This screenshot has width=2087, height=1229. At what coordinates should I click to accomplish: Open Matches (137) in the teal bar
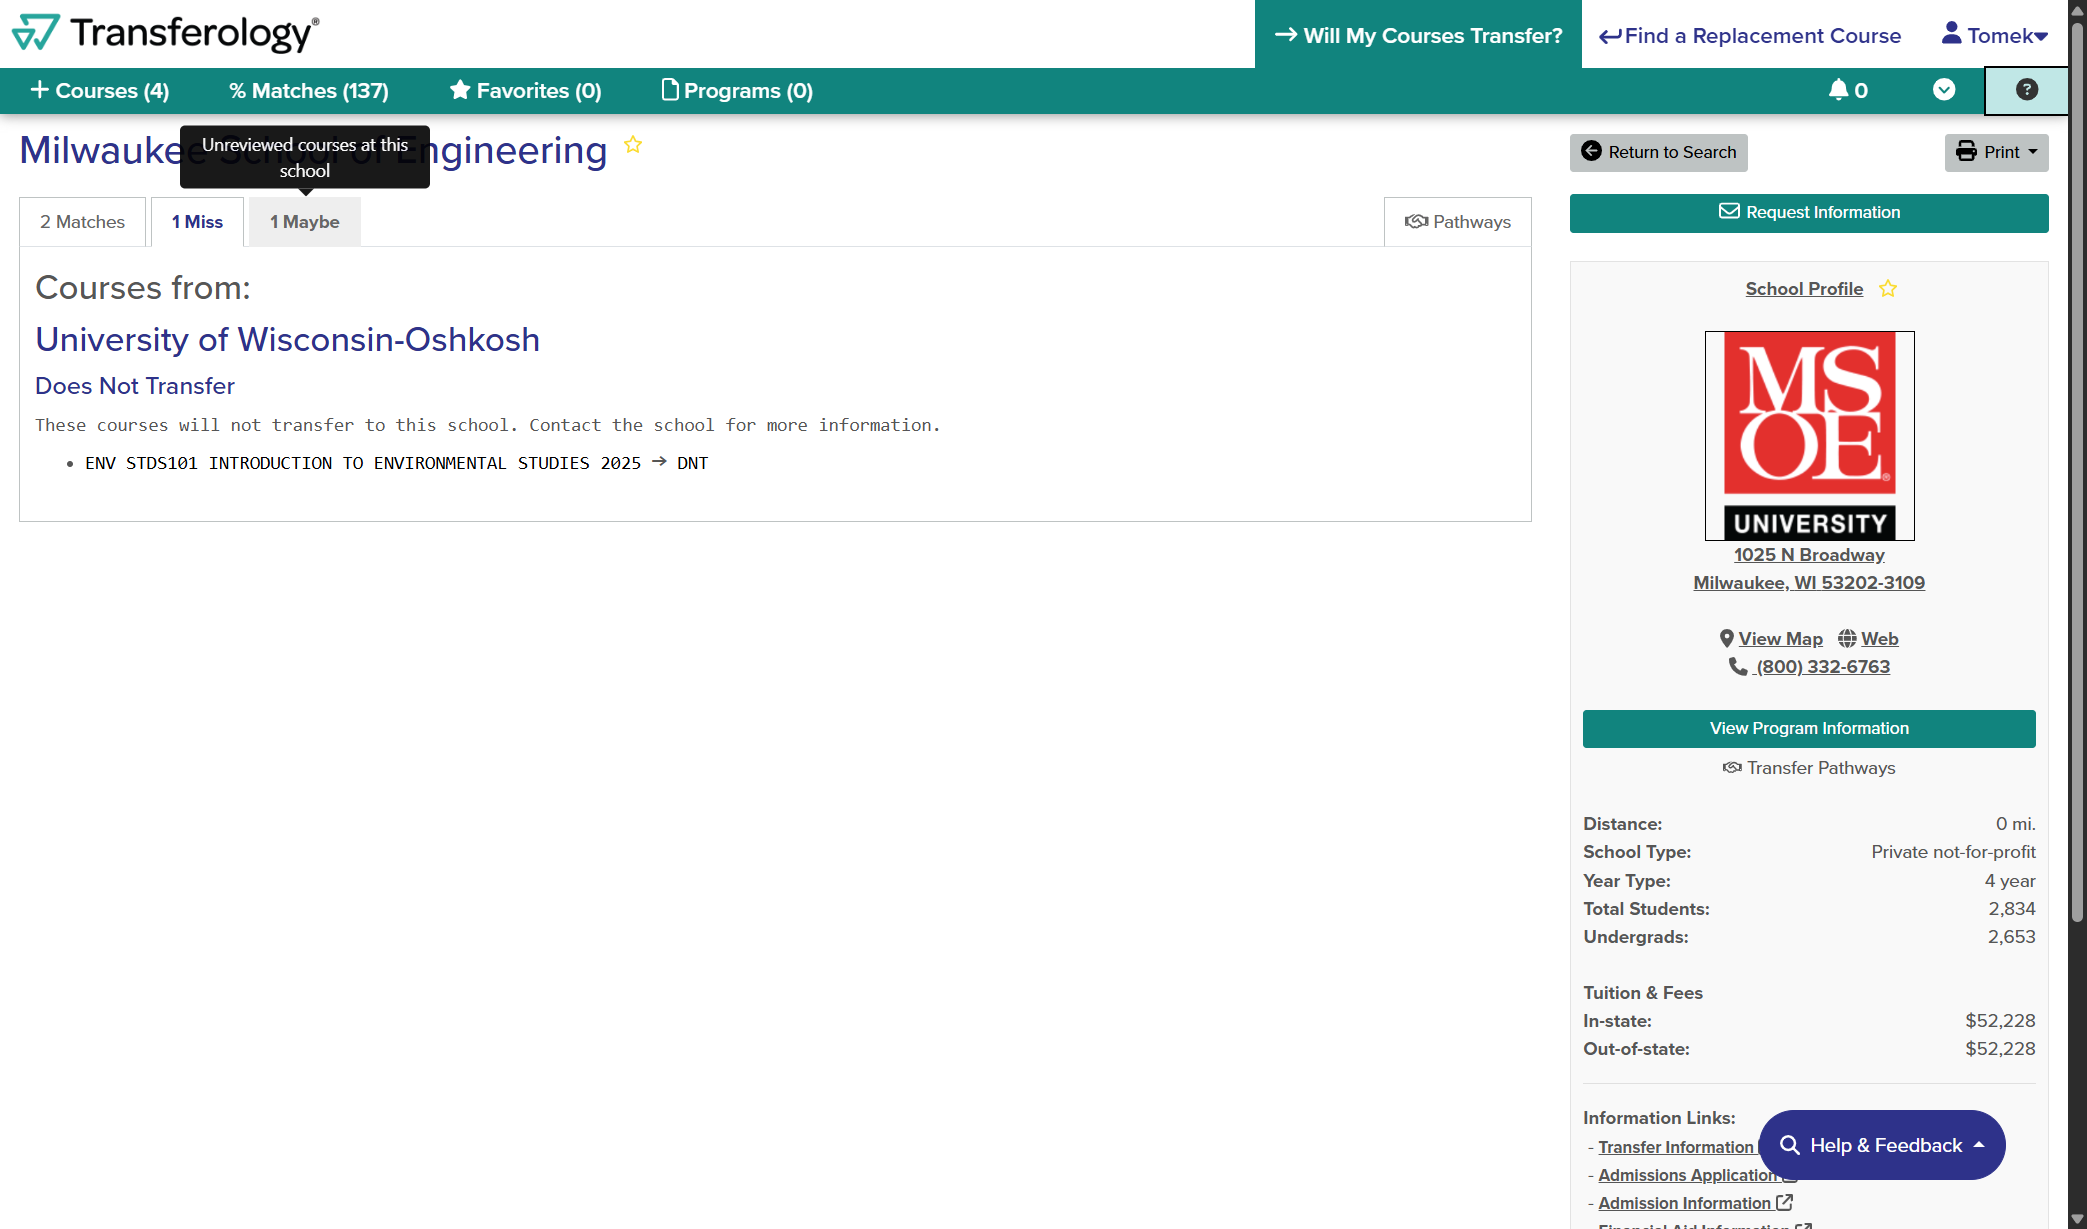tap(309, 91)
